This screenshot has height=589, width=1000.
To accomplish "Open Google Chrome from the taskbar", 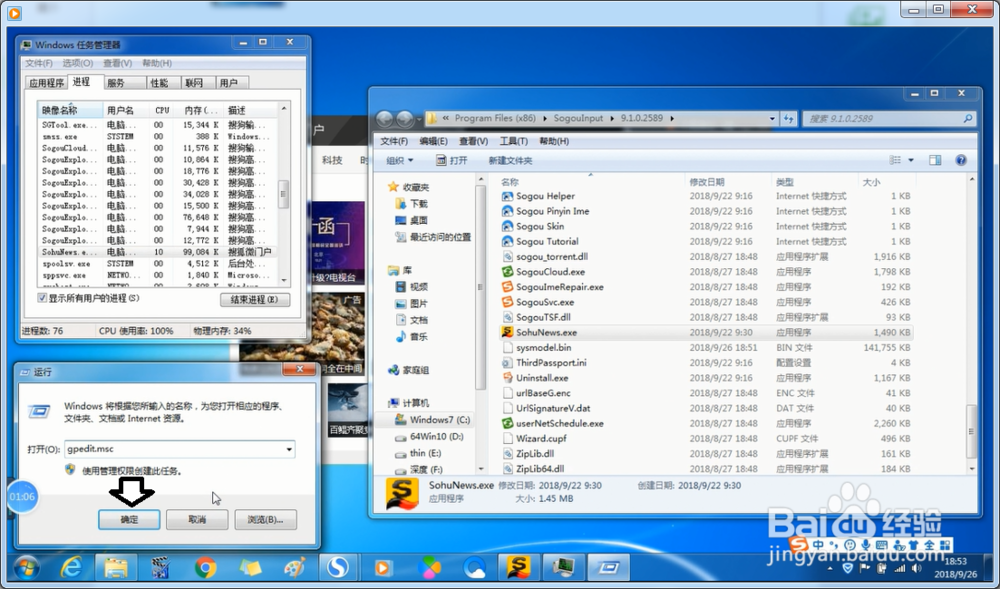I will (205, 567).
